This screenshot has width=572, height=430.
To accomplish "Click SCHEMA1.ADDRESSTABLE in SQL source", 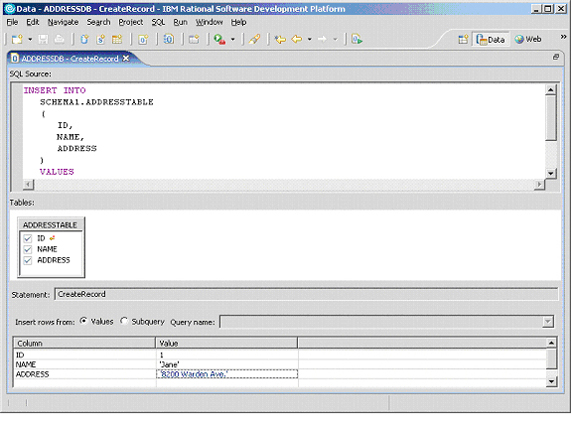I will pos(97,102).
